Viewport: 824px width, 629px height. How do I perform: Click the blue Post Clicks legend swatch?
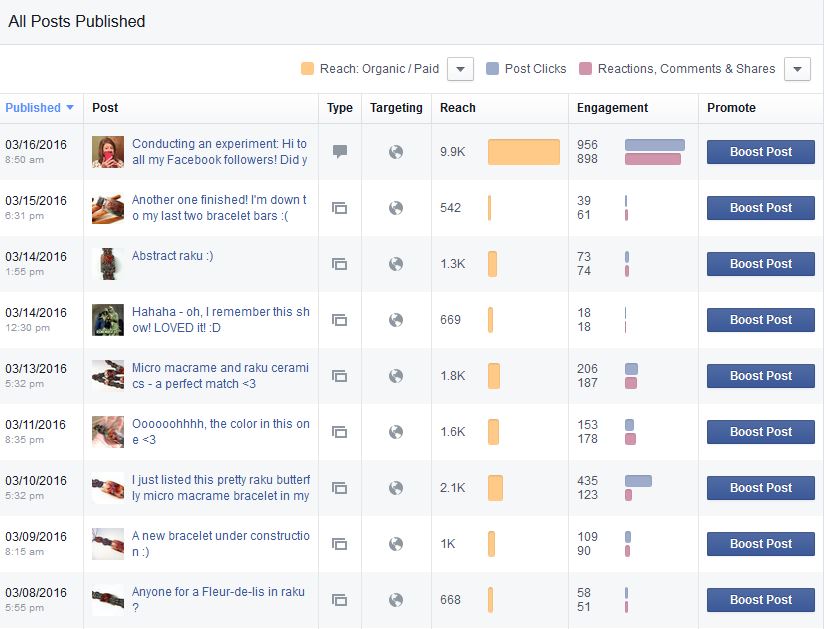click(x=492, y=69)
